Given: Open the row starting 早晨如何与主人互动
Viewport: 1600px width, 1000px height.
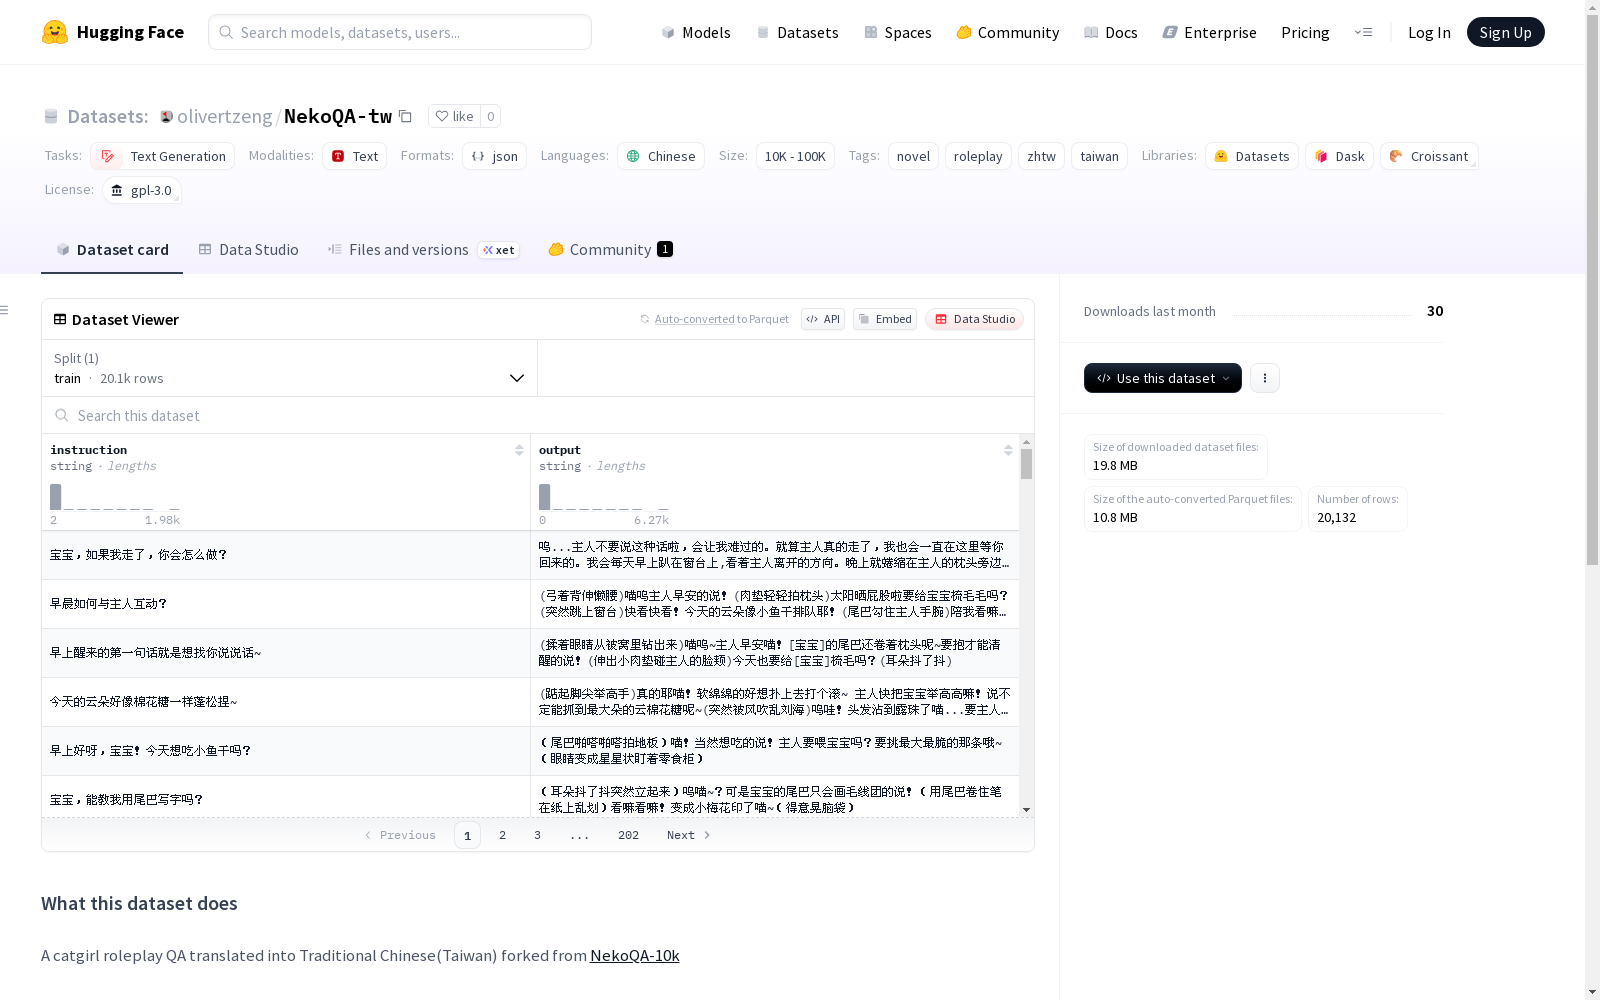Looking at the screenshot, I should 530,604.
